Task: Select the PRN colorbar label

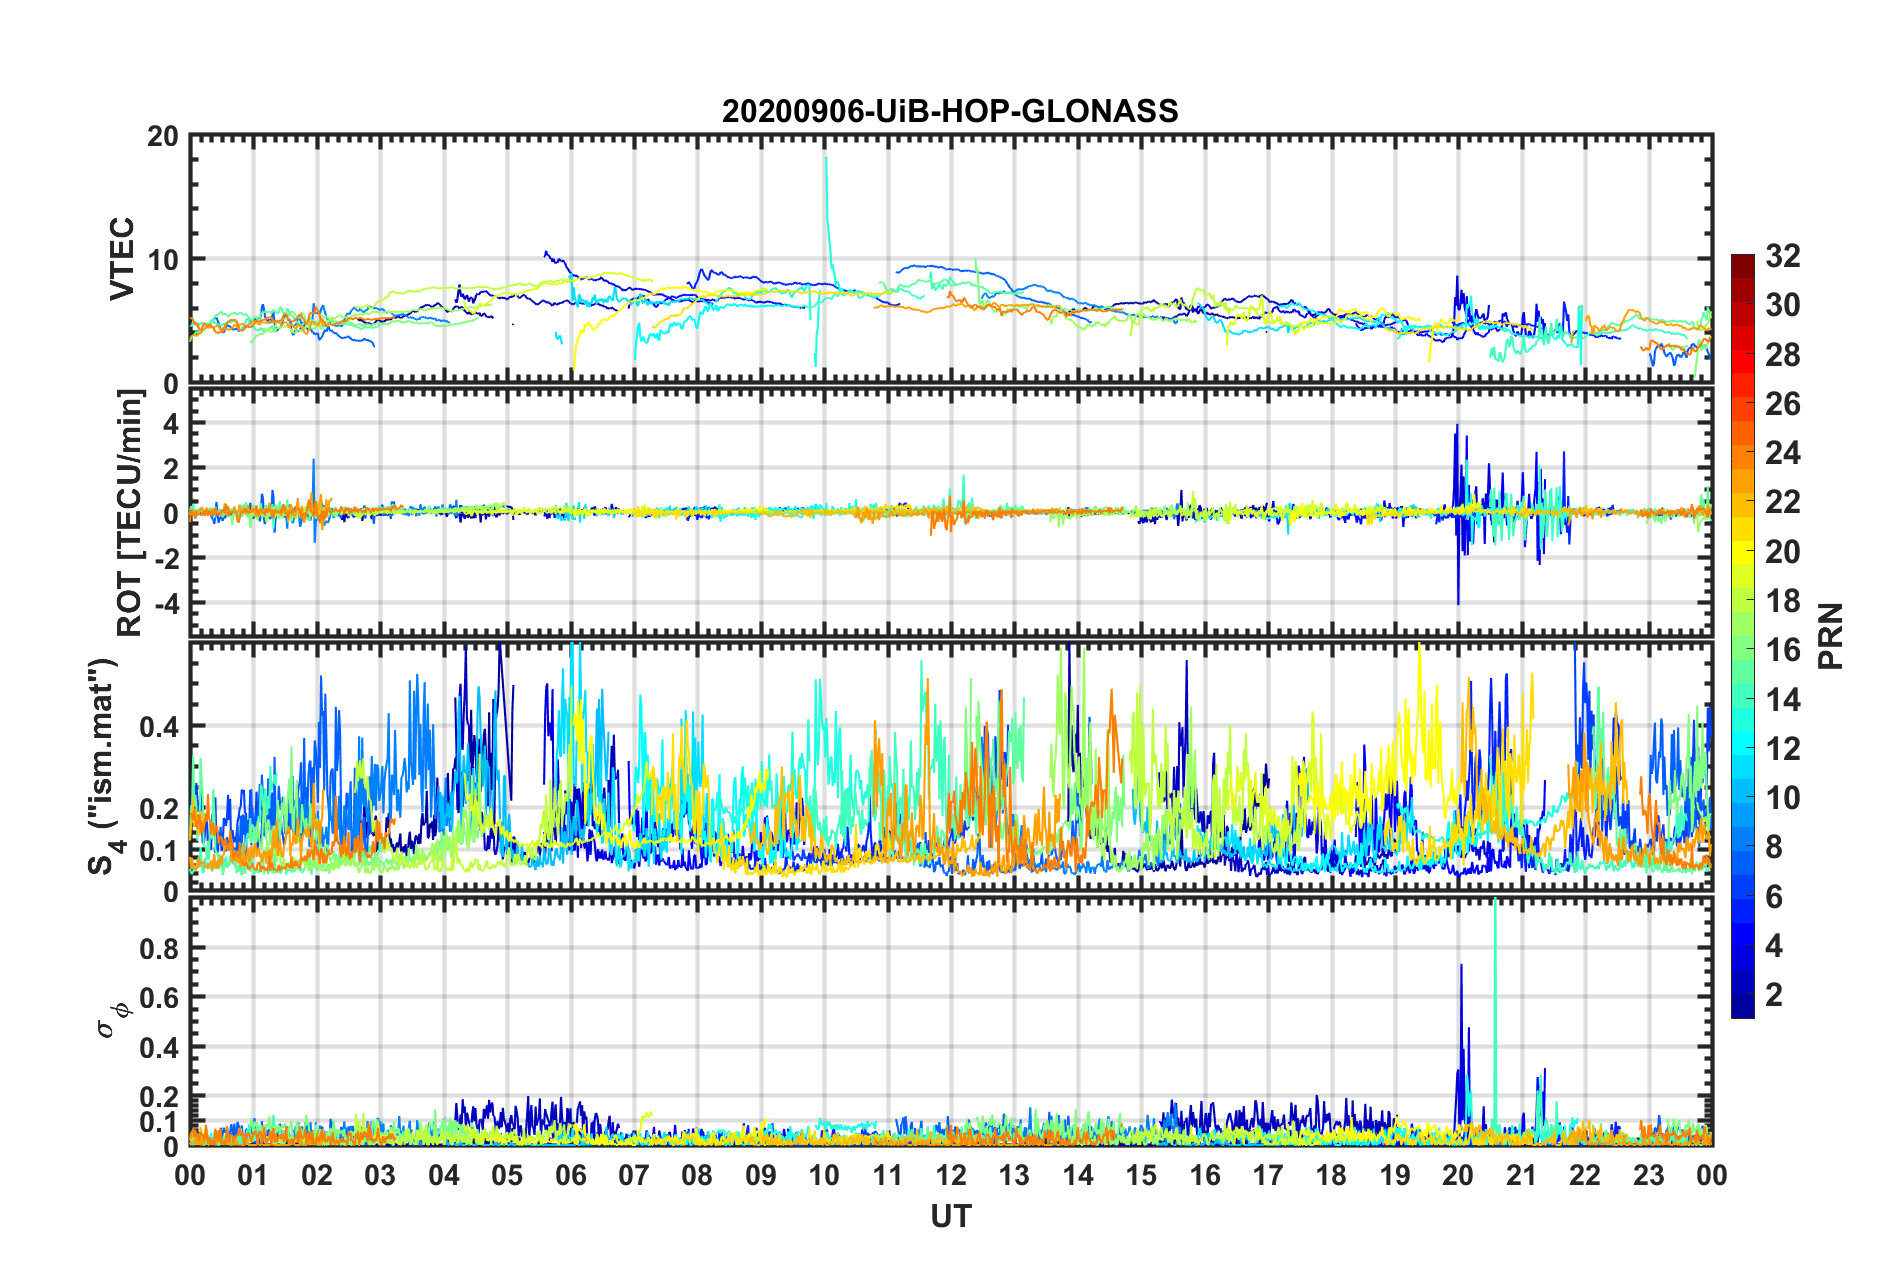Action: click(1831, 636)
